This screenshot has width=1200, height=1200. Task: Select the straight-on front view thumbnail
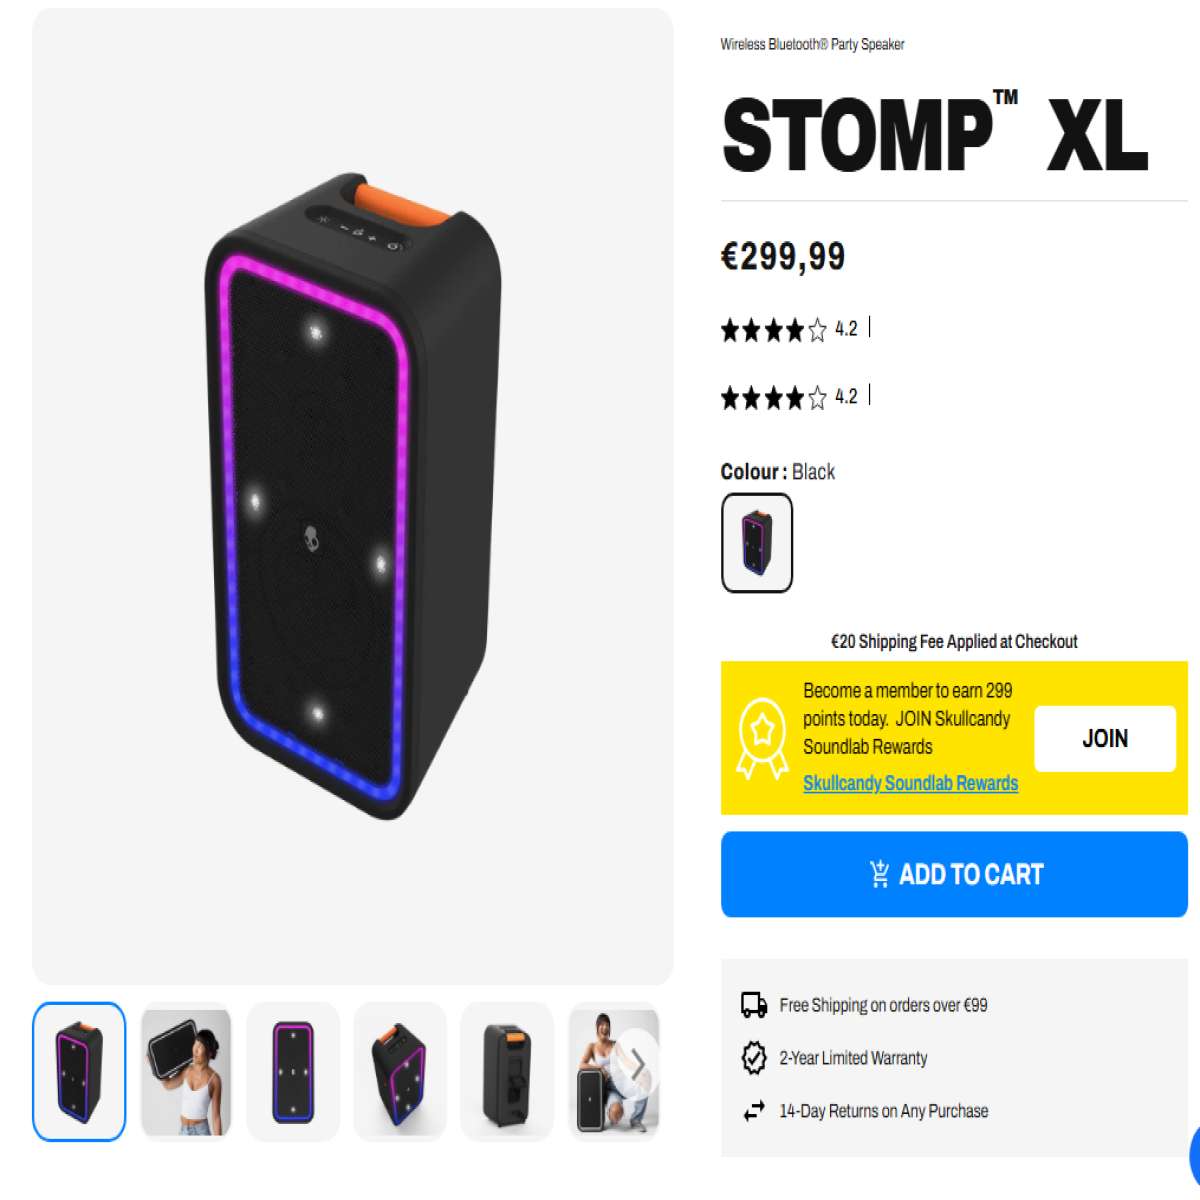[x=293, y=1071]
